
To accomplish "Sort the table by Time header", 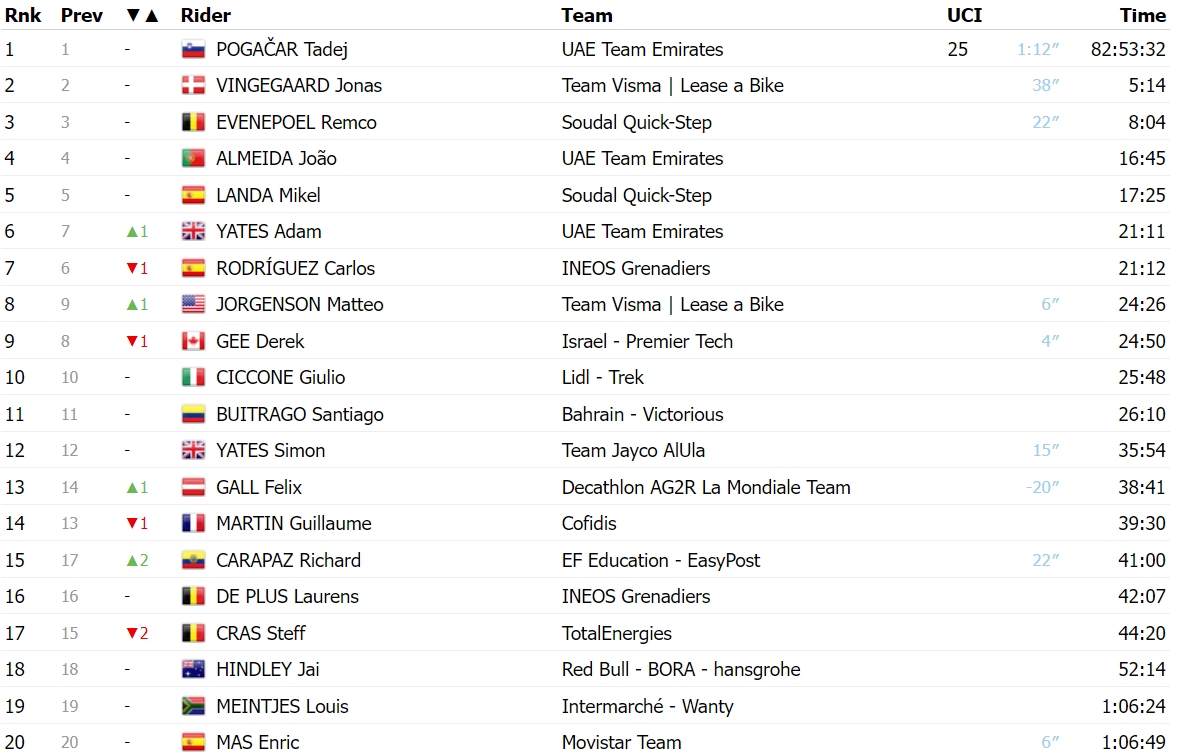I will pyautogui.click(x=1142, y=16).
